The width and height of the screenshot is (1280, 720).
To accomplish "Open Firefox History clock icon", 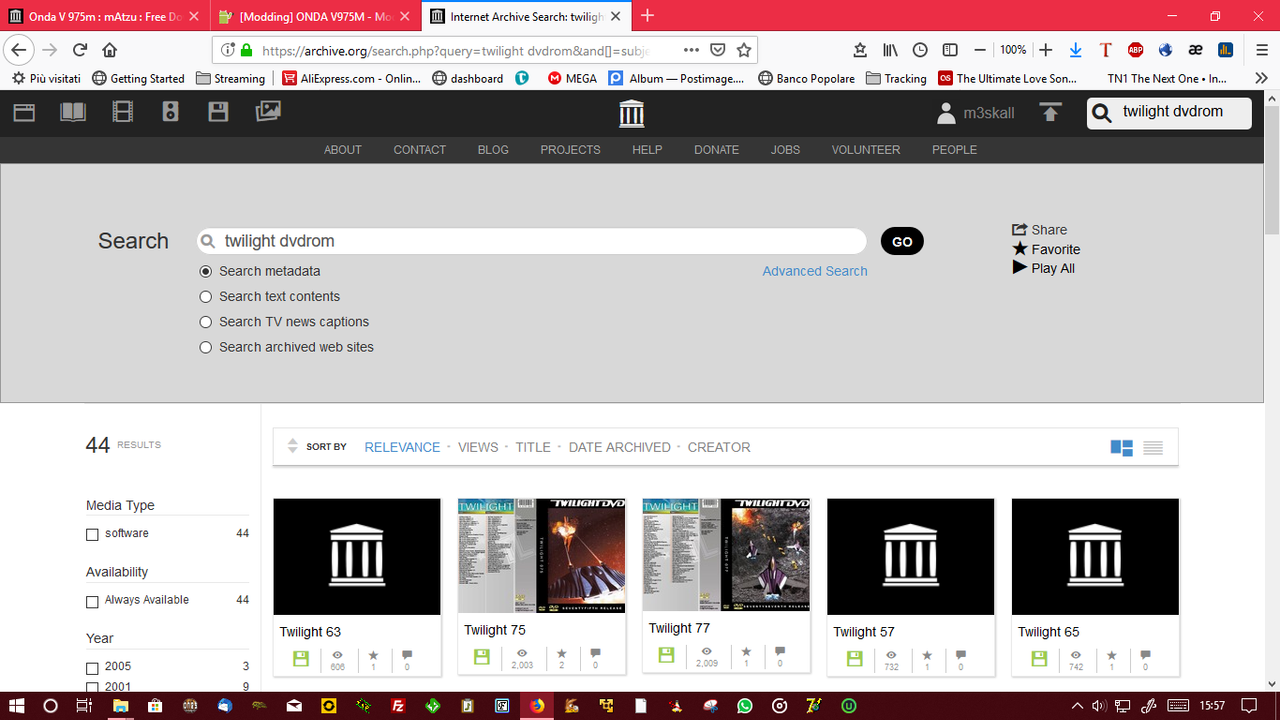I will point(920,50).
